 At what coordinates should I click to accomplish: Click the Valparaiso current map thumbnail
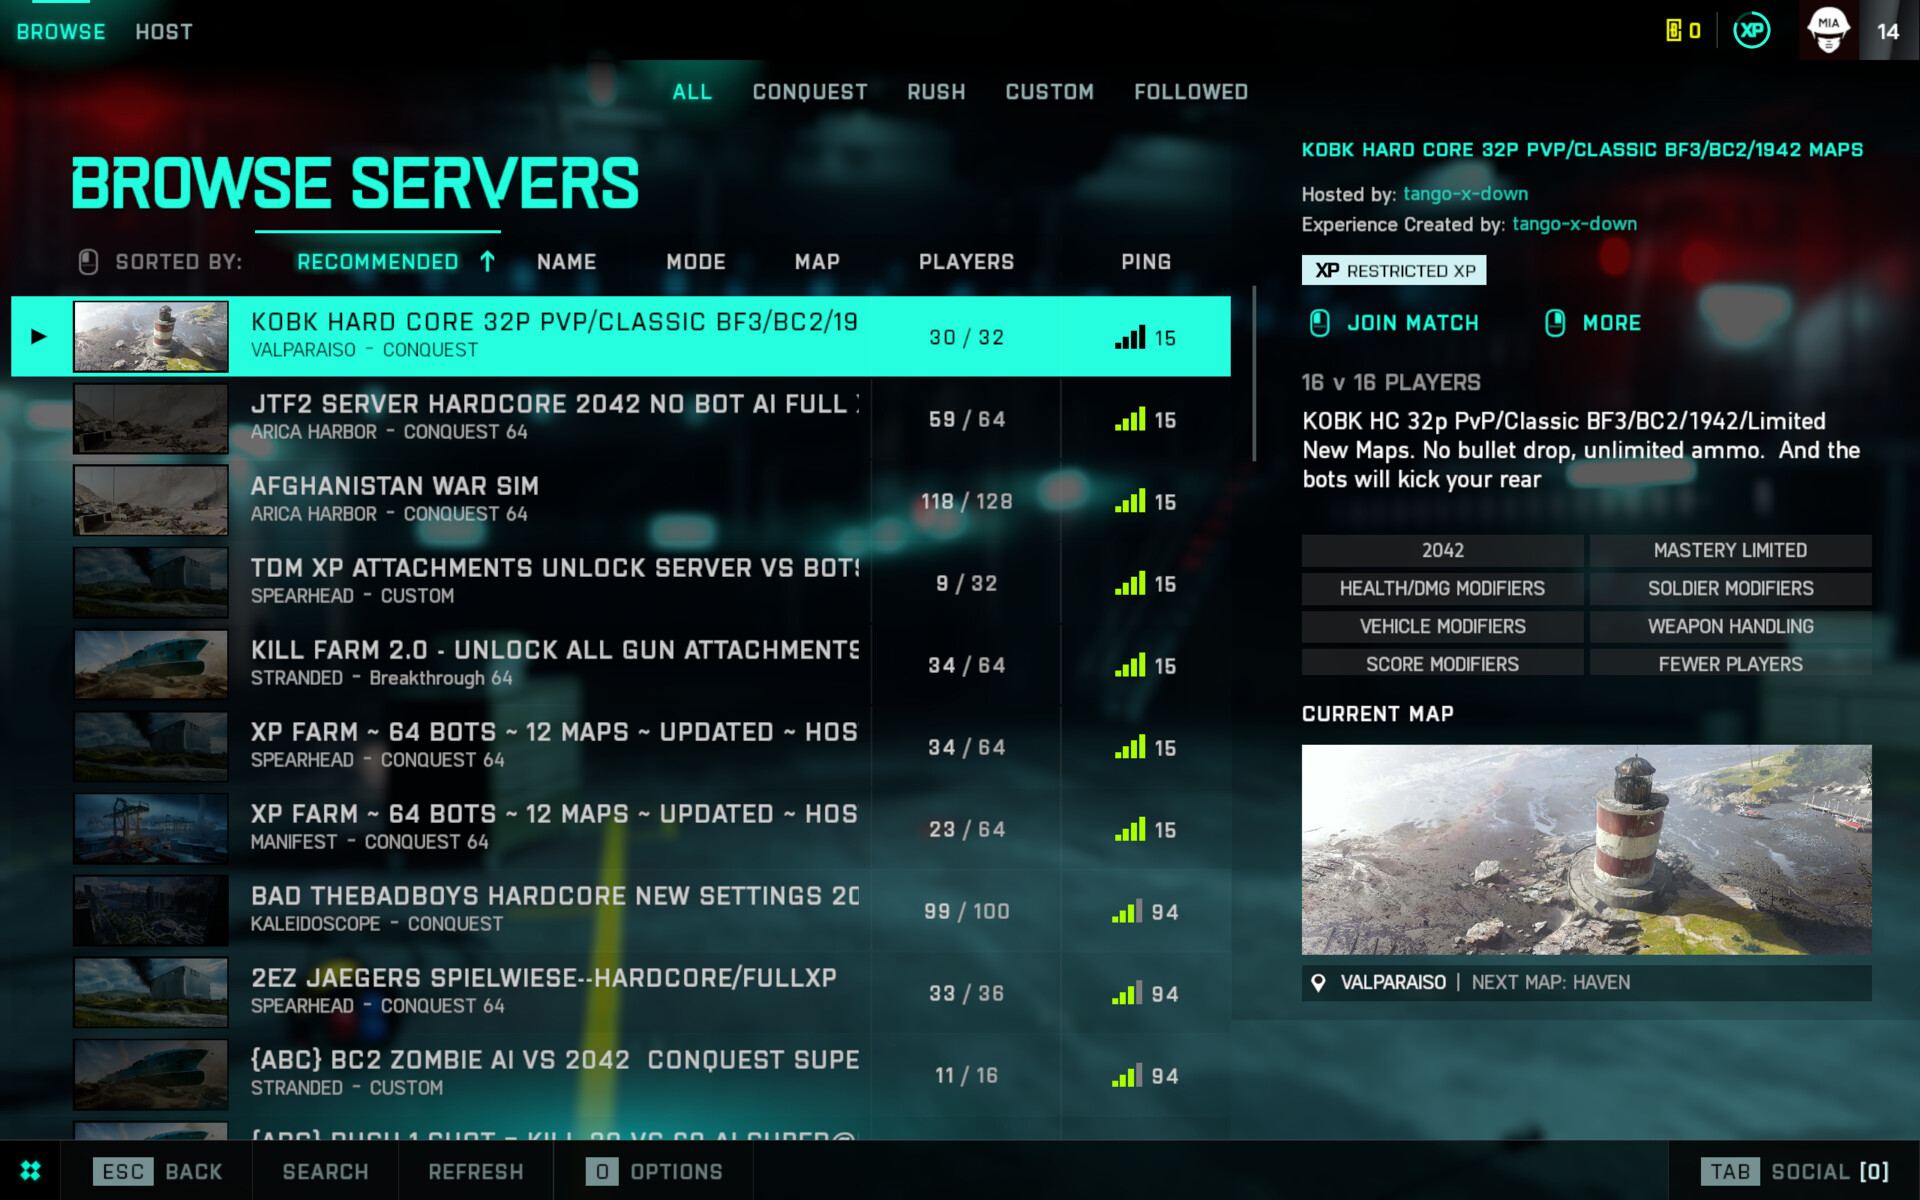pyautogui.click(x=1586, y=849)
